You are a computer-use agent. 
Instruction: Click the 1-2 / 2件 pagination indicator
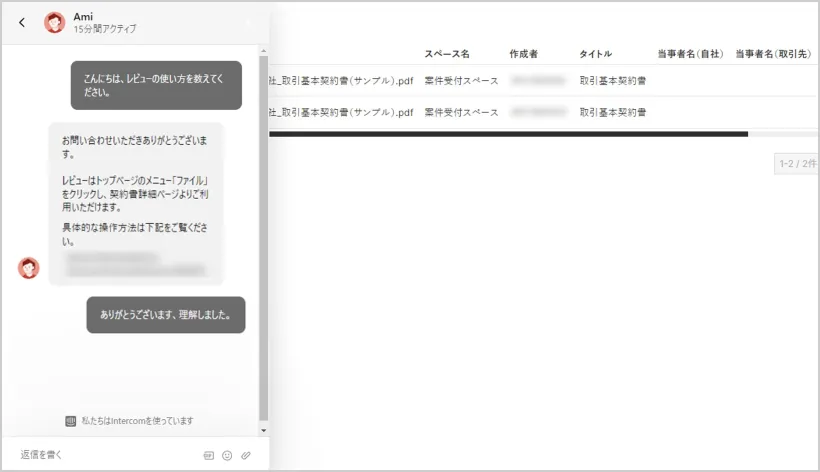[x=797, y=163]
